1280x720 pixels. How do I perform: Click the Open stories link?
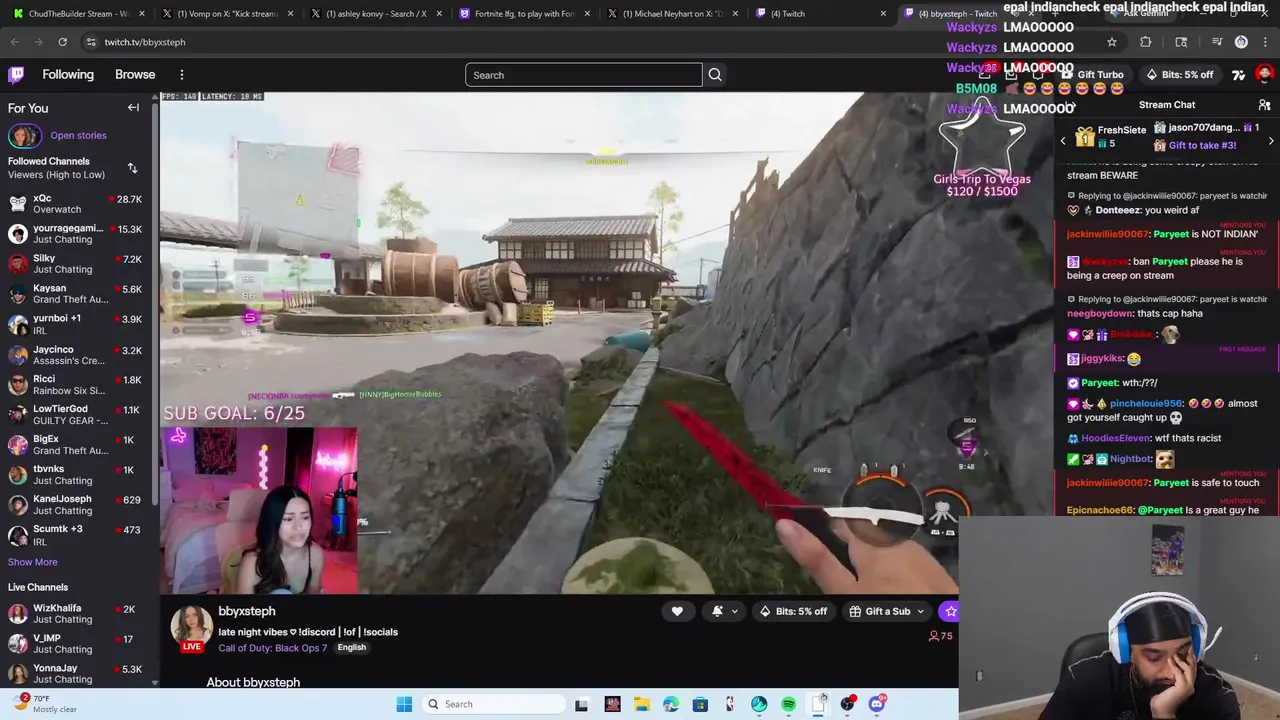pos(78,136)
